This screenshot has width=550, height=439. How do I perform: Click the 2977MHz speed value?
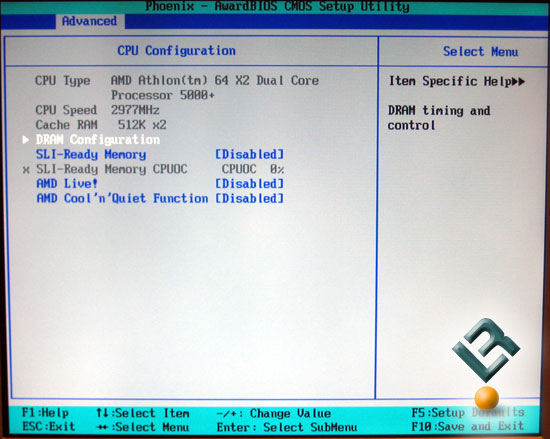(135, 110)
